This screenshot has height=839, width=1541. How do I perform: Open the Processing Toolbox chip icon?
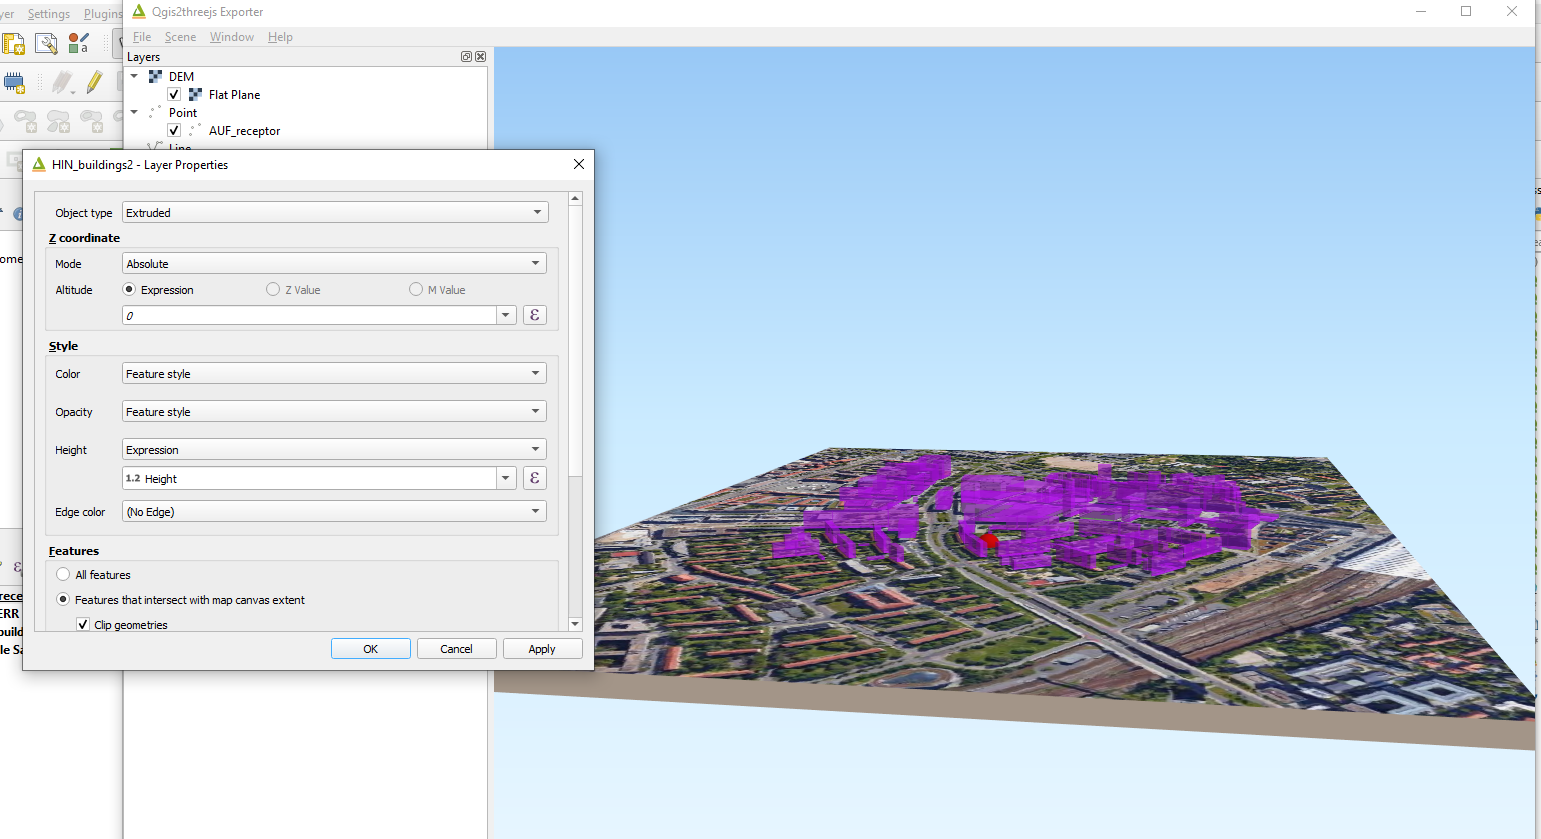(x=14, y=83)
